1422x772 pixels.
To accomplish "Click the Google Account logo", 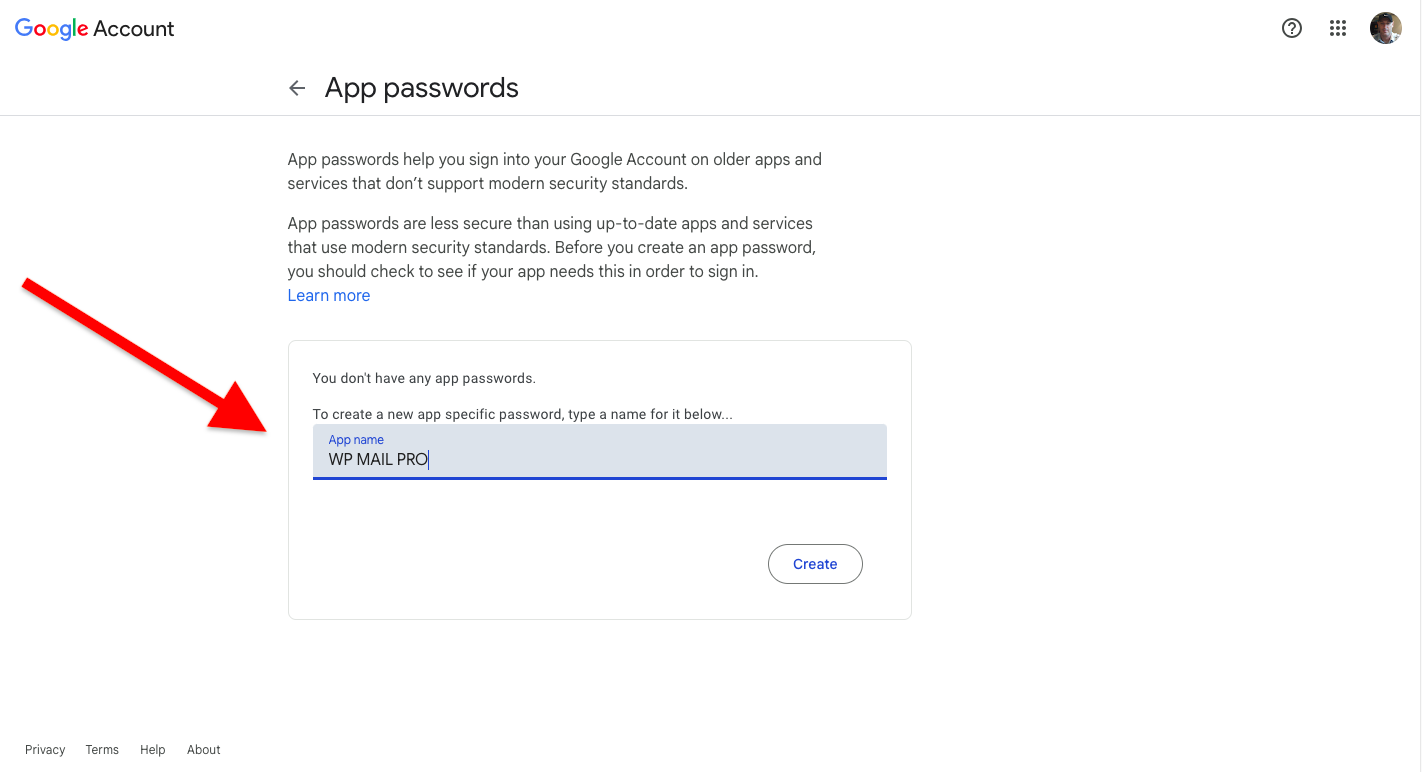I will [95, 29].
